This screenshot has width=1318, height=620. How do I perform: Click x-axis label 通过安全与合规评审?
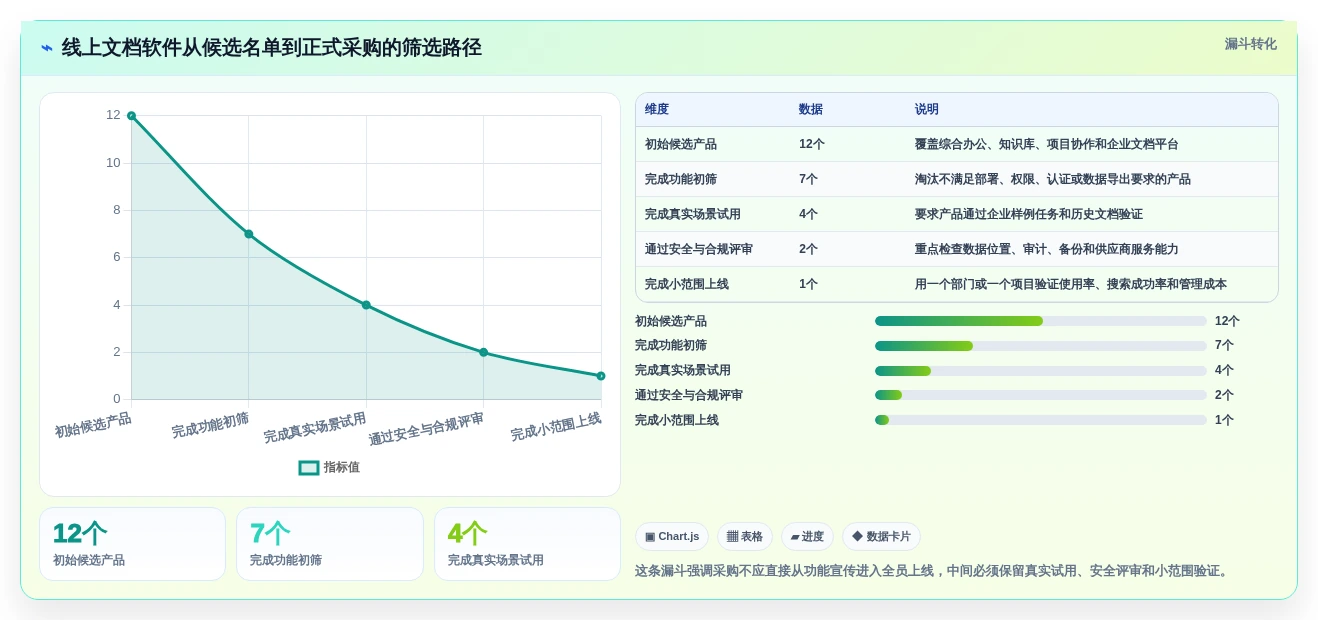(427, 429)
